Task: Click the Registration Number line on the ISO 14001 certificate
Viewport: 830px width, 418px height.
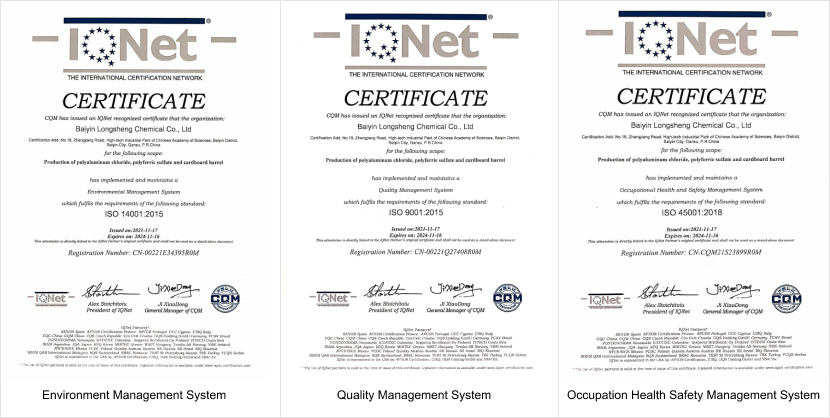Action: tap(133, 253)
